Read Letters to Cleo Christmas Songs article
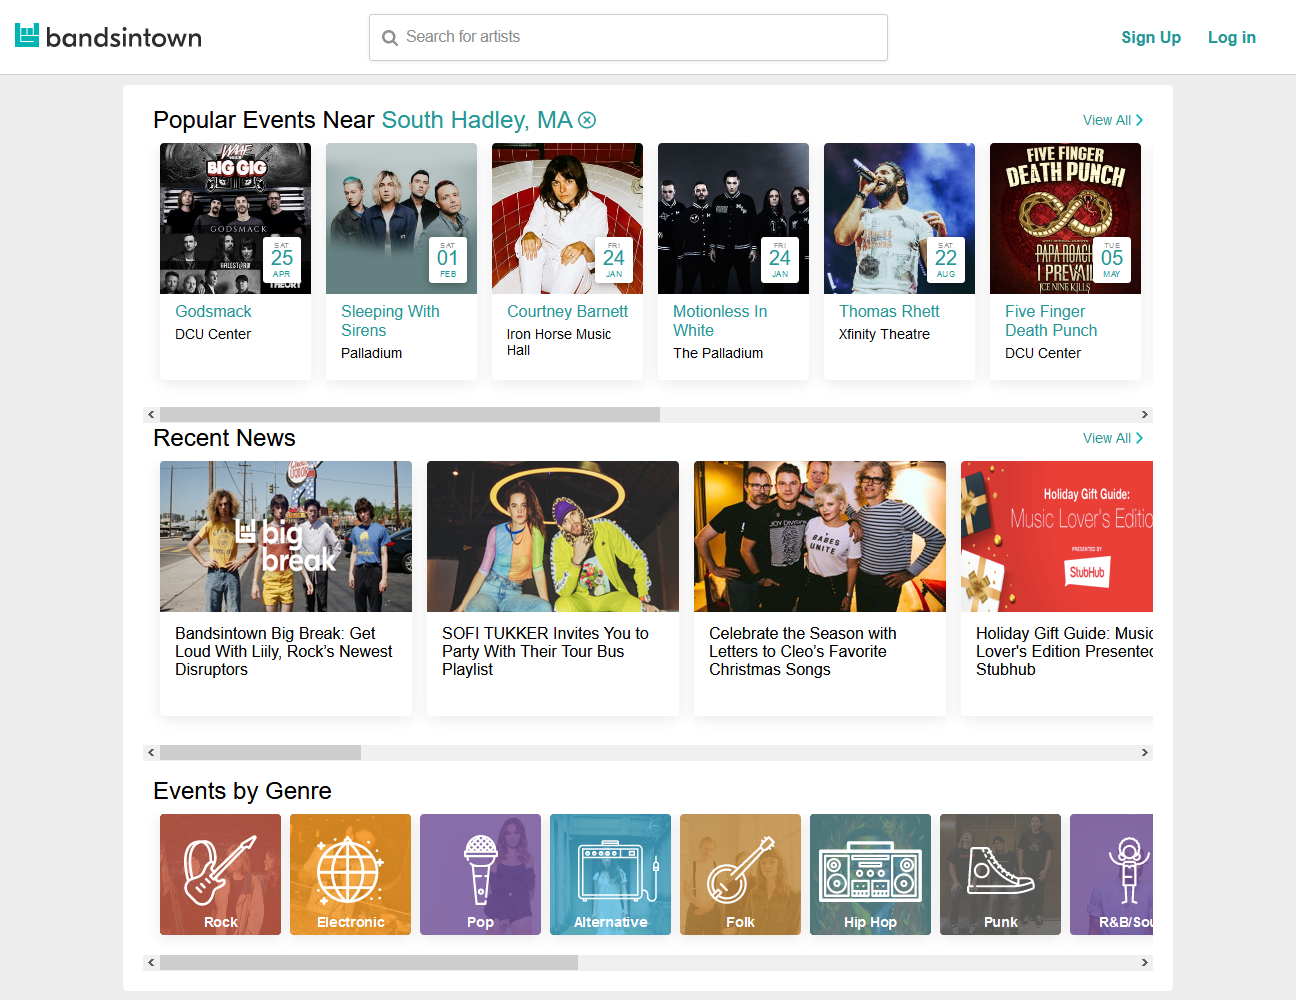 tap(803, 651)
